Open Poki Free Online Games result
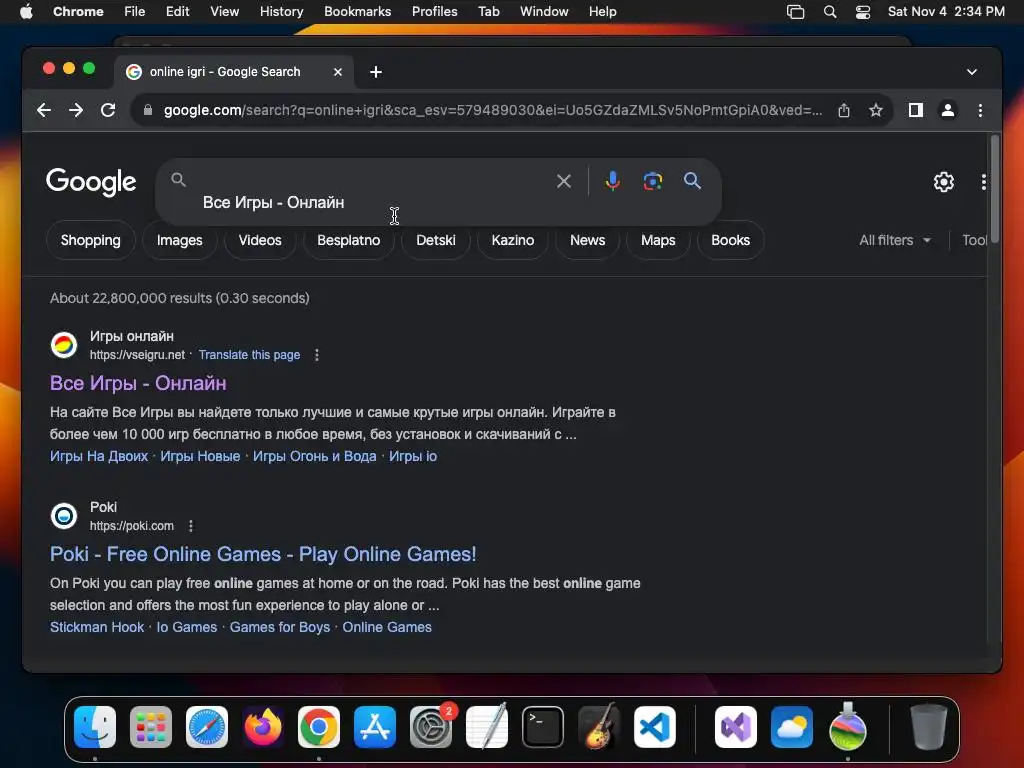The width and height of the screenshot is (1024, 768). 263,554
